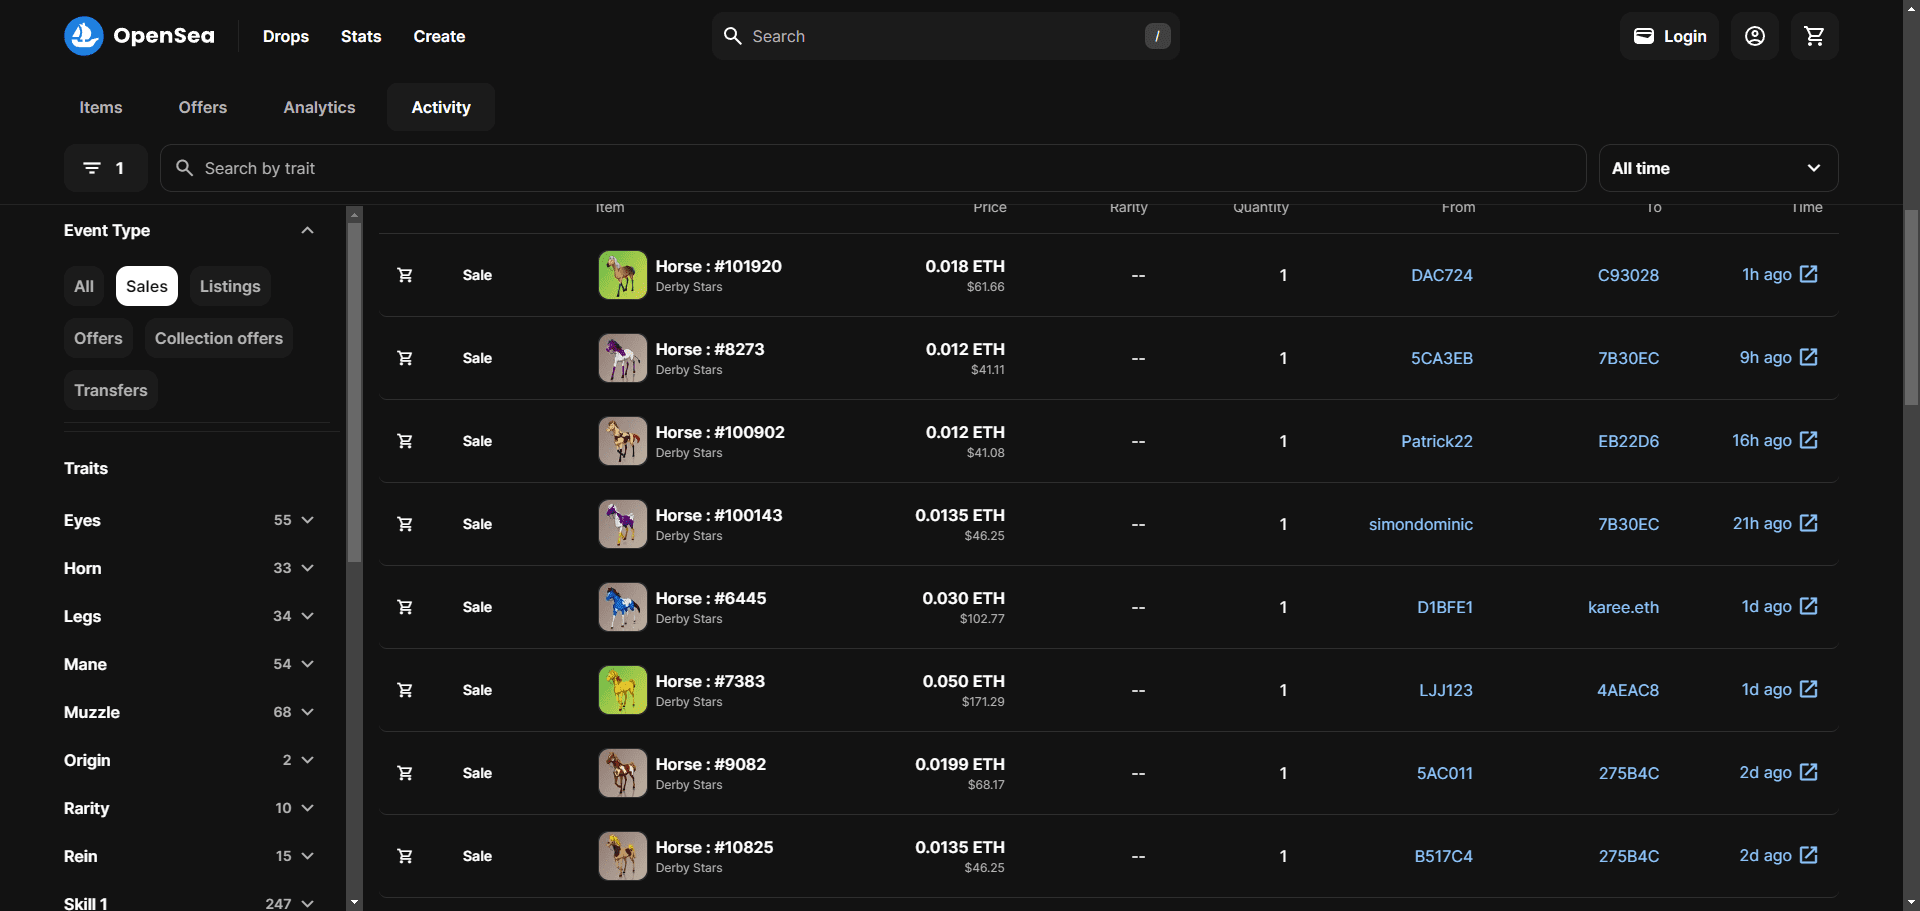Collapse the Event Type section

point(307,230)
